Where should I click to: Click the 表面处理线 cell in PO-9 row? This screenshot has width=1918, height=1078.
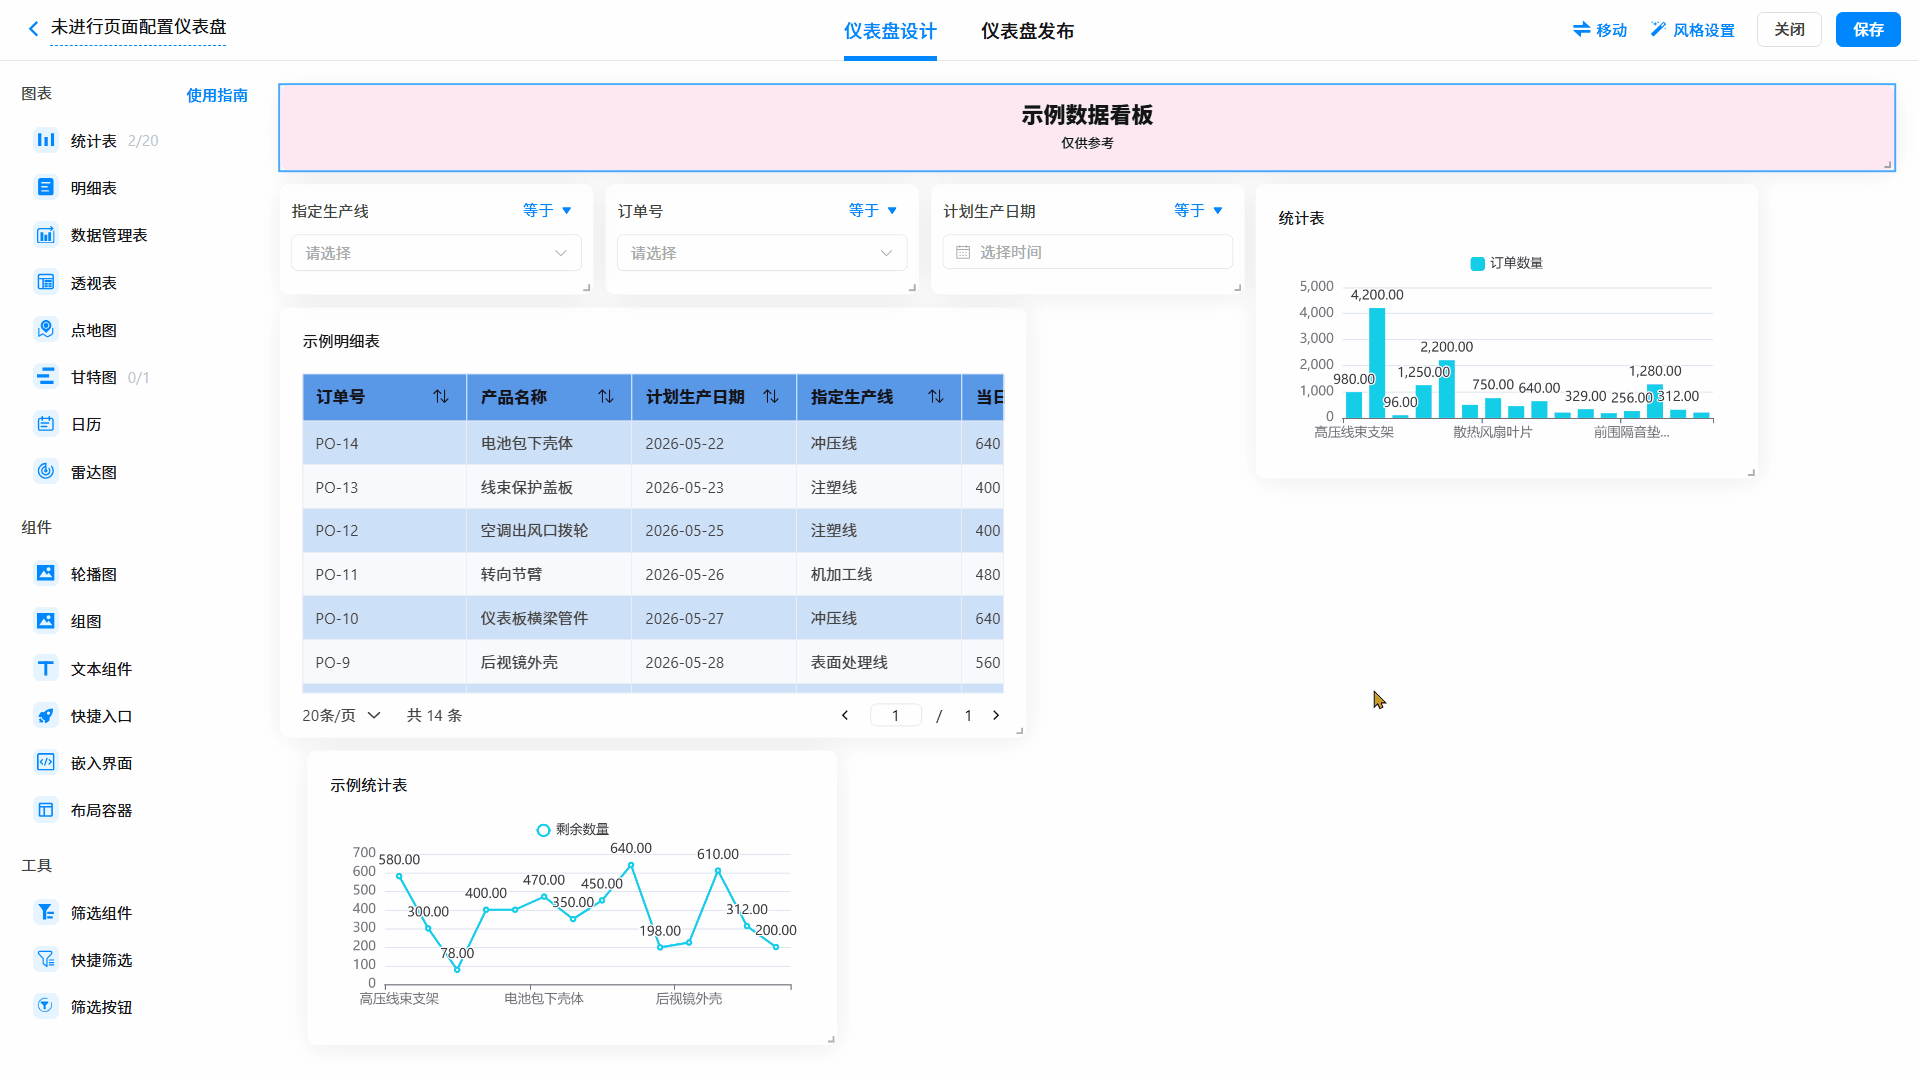tap(879, 663)
